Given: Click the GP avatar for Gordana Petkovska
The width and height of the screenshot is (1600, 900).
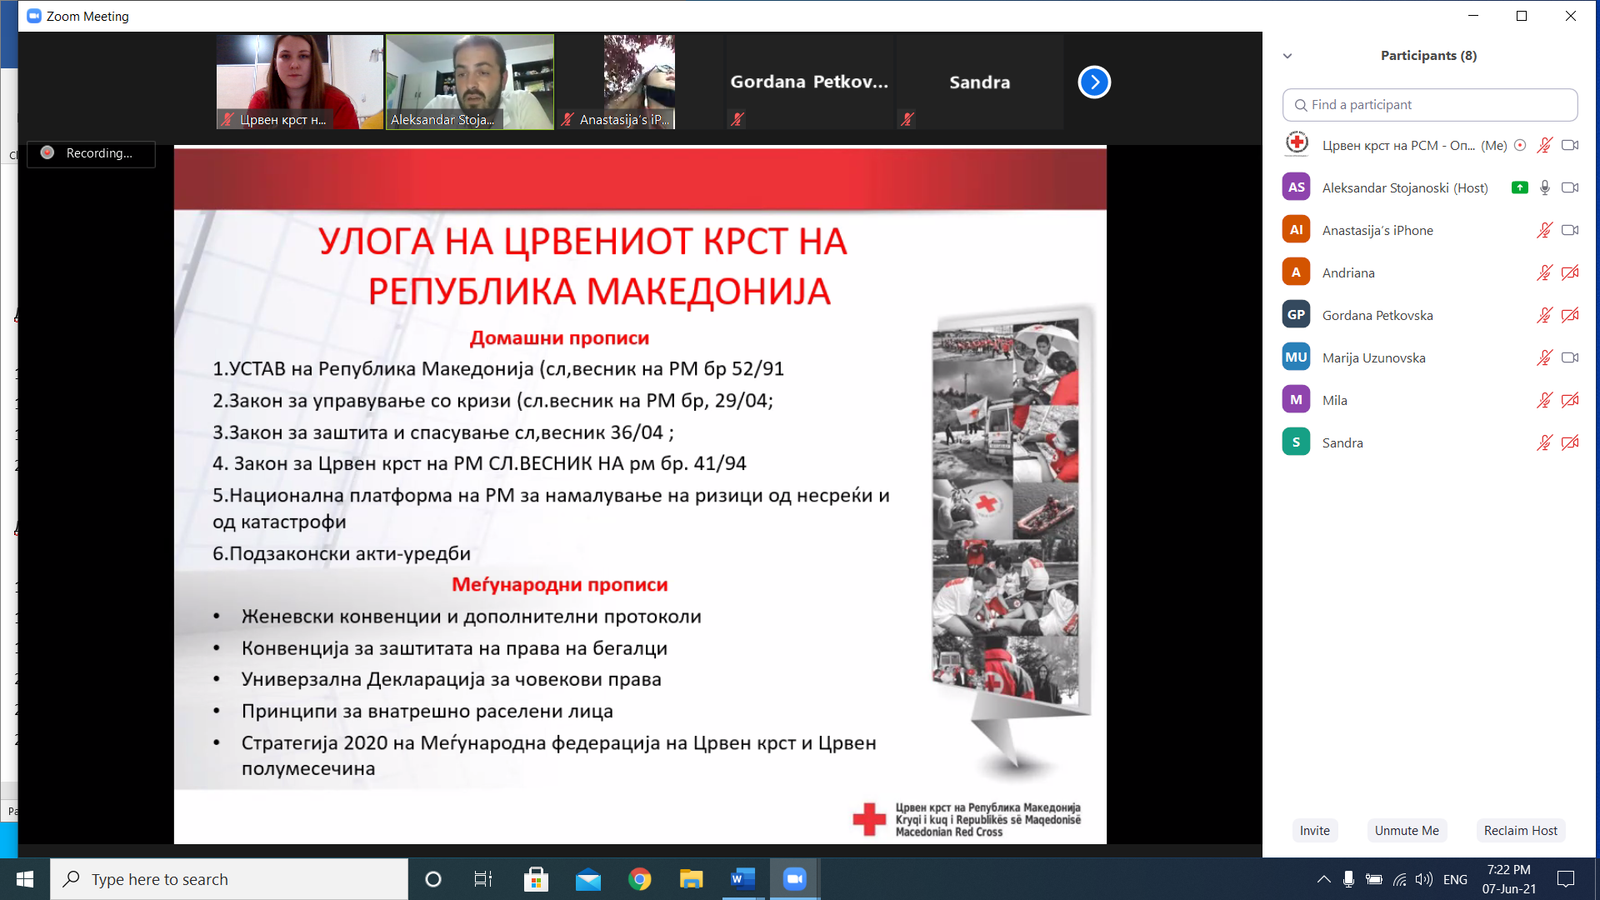Looking at the screenshot, I should click(x=1296, y=315).
